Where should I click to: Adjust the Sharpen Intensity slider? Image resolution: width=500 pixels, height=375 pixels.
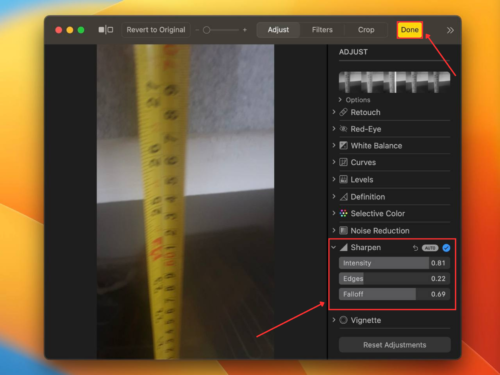pyautogui.click(x=394, y=263)
